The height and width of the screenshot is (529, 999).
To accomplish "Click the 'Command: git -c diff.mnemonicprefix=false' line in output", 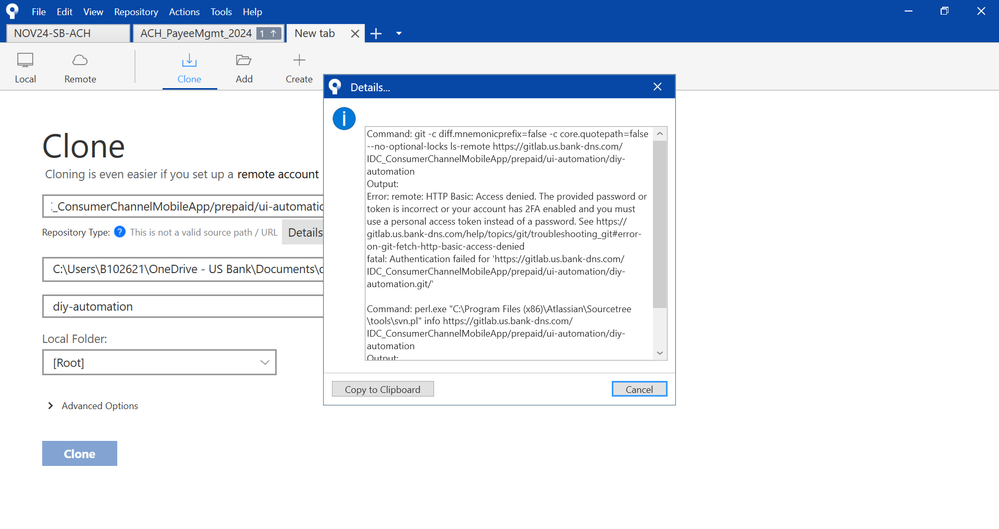I will 508,134.
